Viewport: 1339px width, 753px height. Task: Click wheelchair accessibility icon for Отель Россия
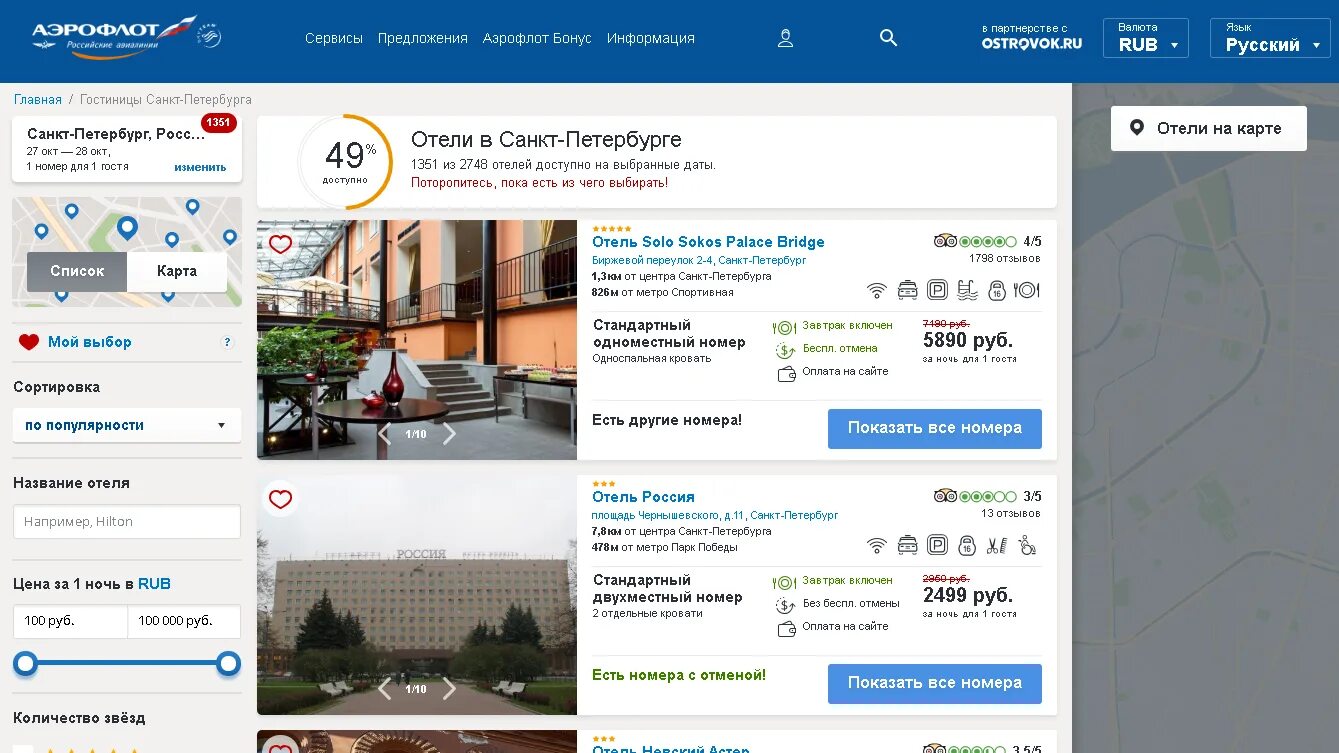click(1027, 545)
